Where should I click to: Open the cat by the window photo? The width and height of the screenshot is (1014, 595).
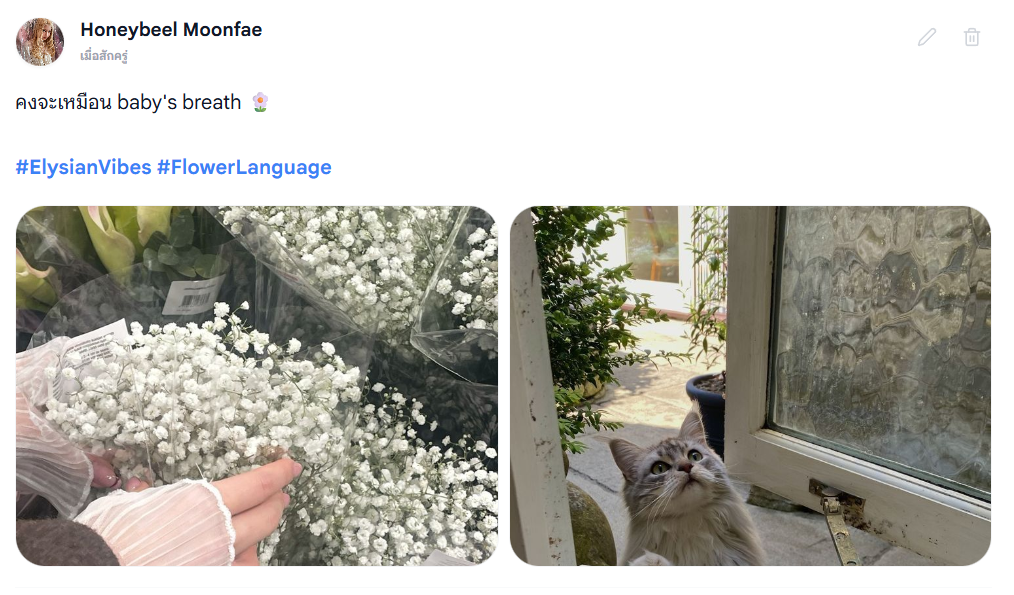click(x=750, y=386)
